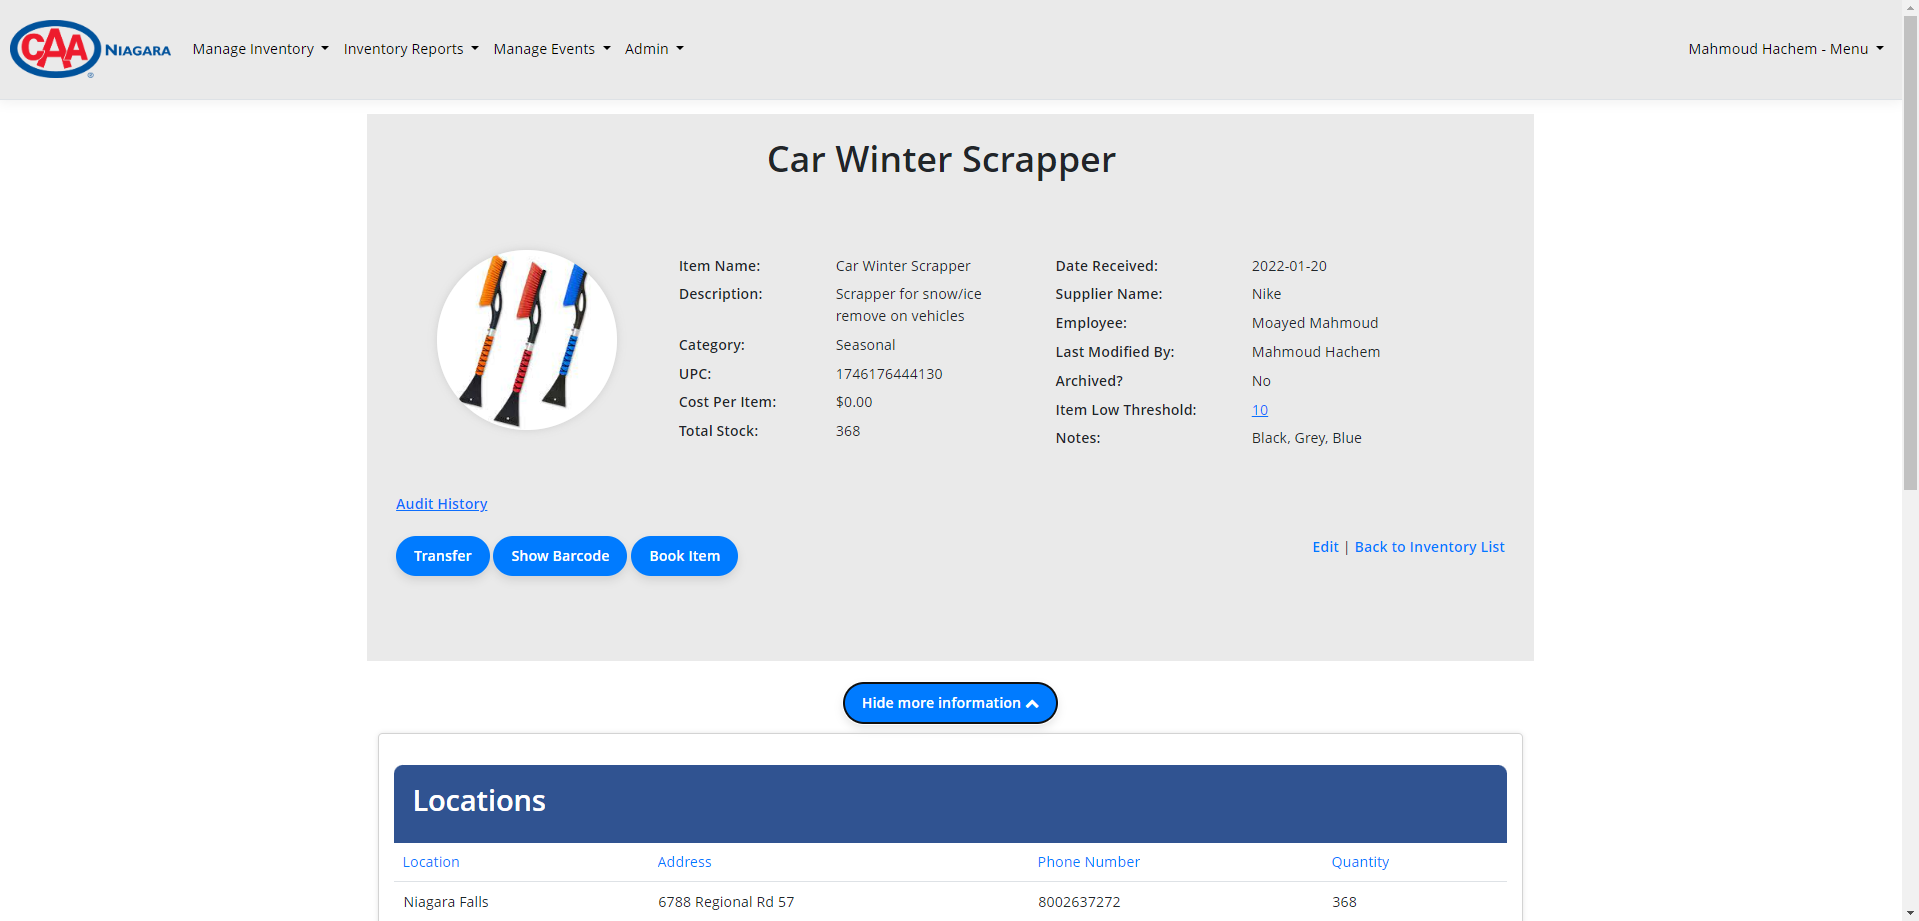1919x921 pixels.
Task: Click the Item Low Threshold value 10
Action: 1259,410
